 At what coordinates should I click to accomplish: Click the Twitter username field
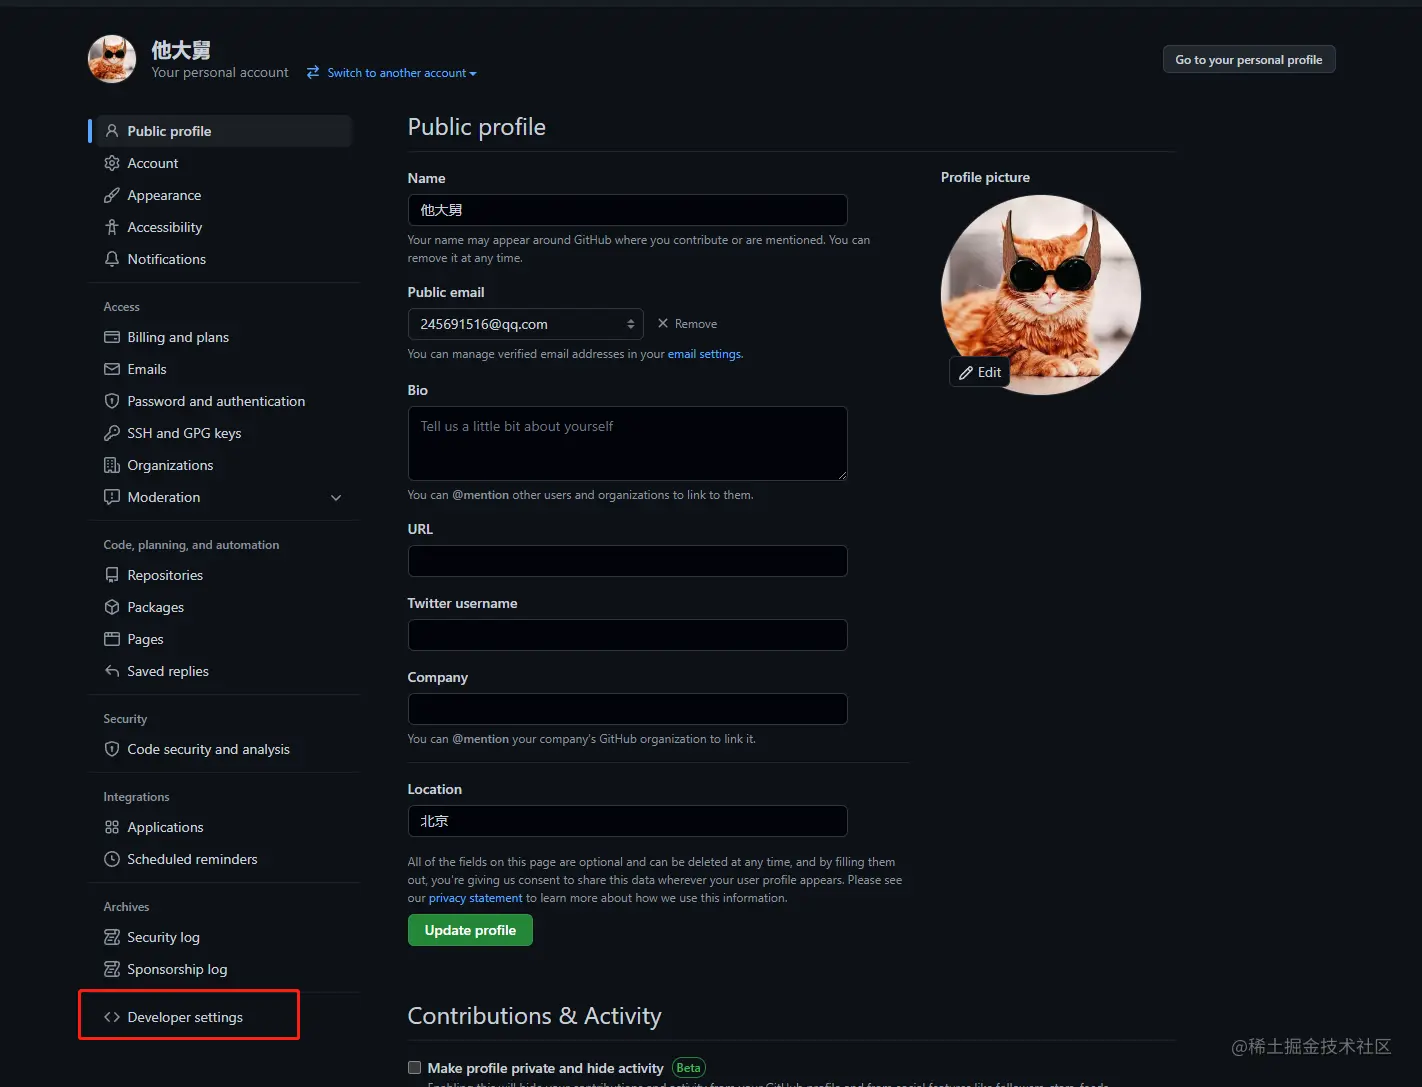tap(627, 635)
